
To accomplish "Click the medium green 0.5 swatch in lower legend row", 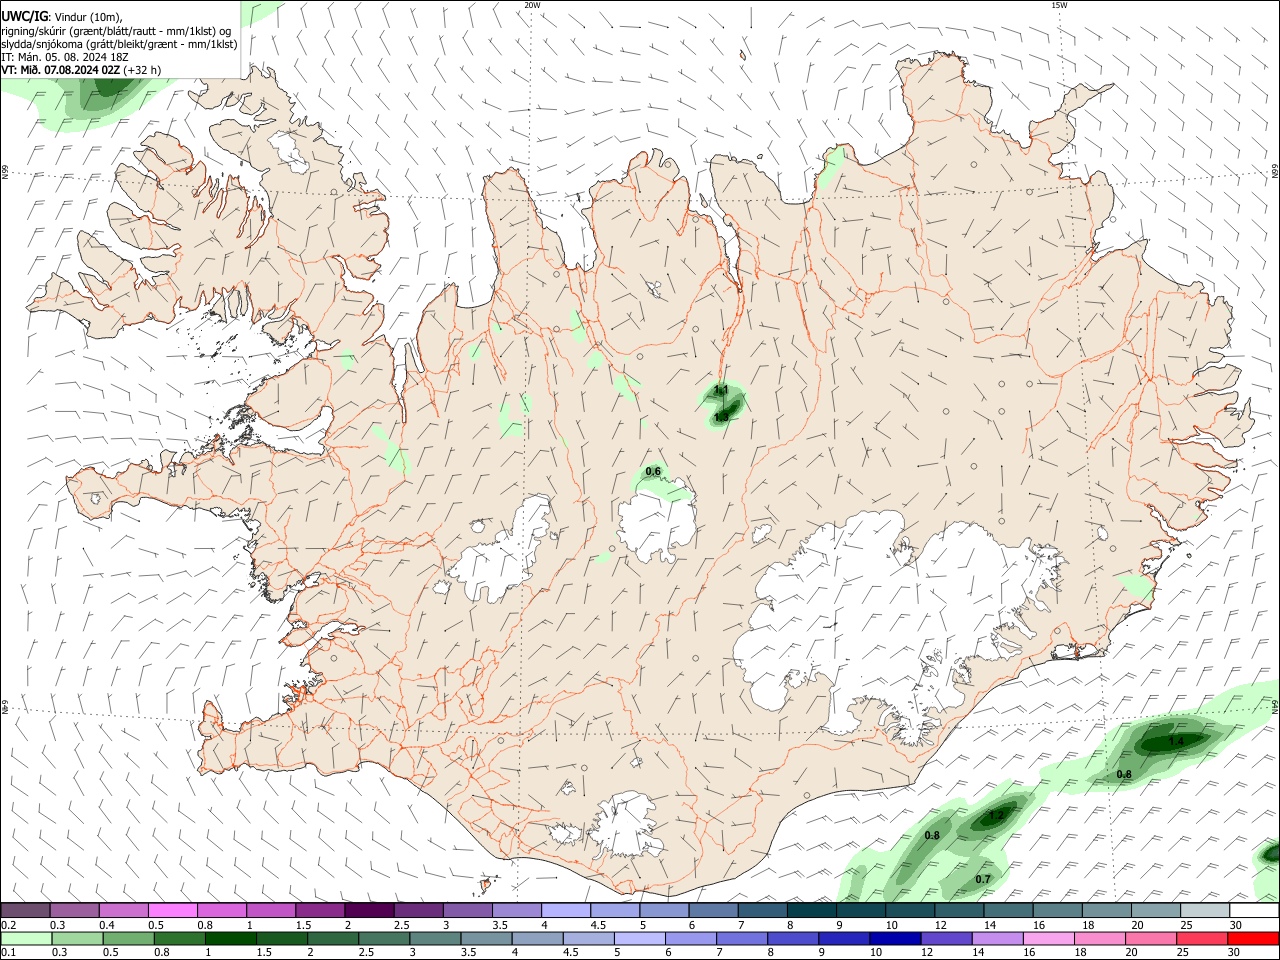I will (128, 938).
